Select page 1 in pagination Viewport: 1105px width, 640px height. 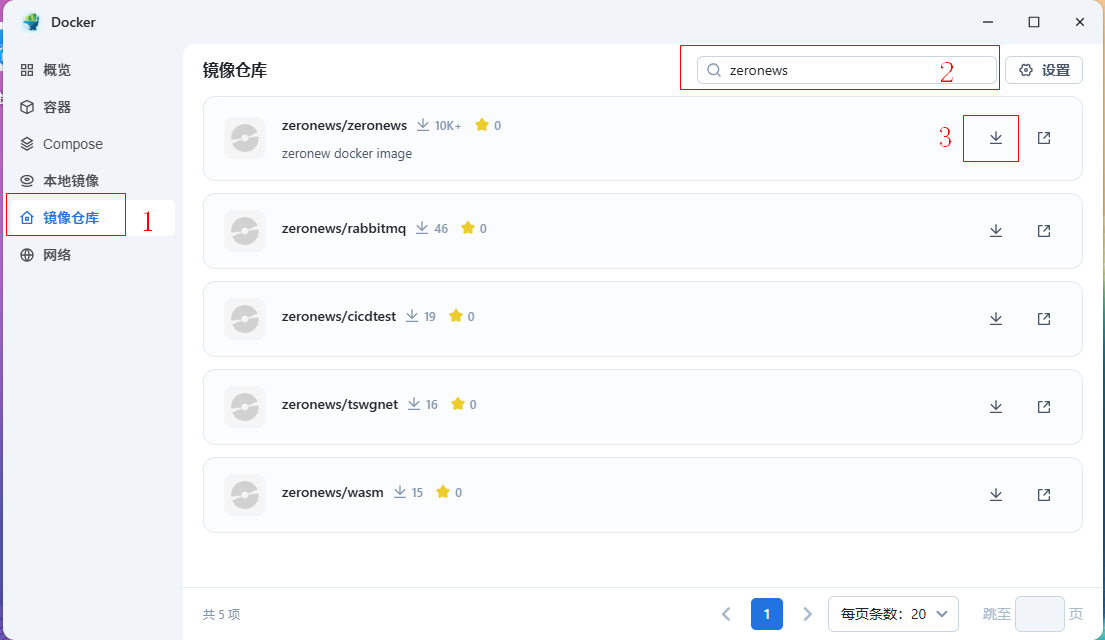pyautogui.click(x=767, y=614)
